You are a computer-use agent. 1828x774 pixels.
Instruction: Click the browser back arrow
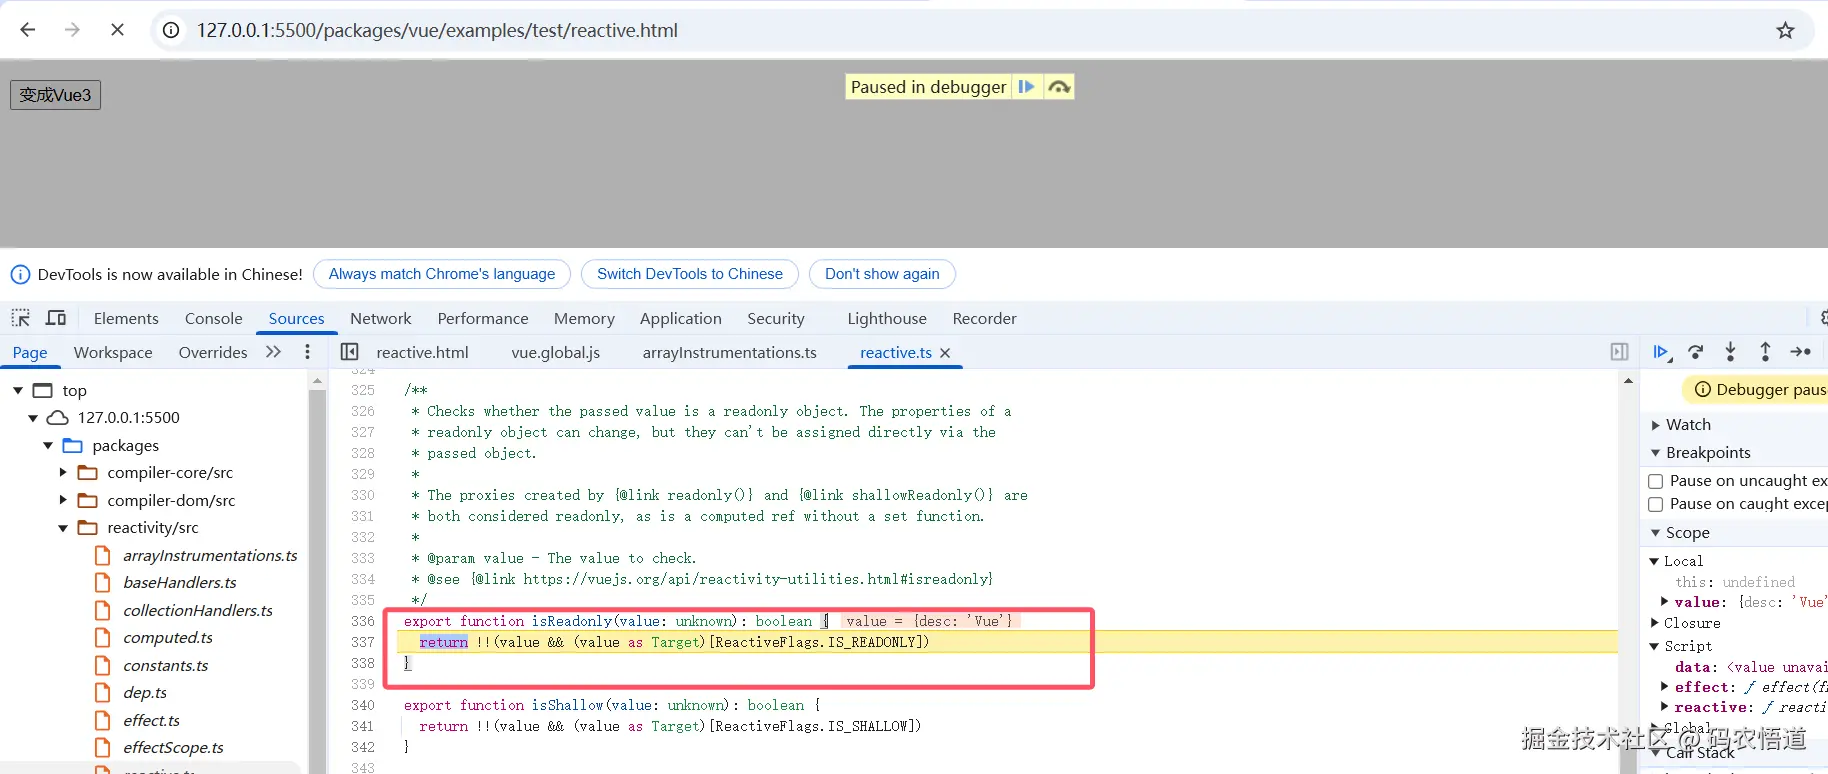pyautogui.click(x=28, y=30)
